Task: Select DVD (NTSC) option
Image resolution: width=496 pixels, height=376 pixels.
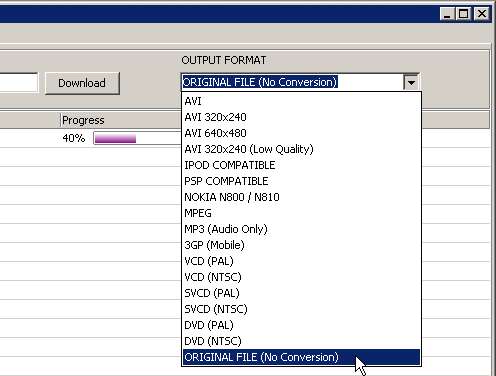Action: coord(301,341)
